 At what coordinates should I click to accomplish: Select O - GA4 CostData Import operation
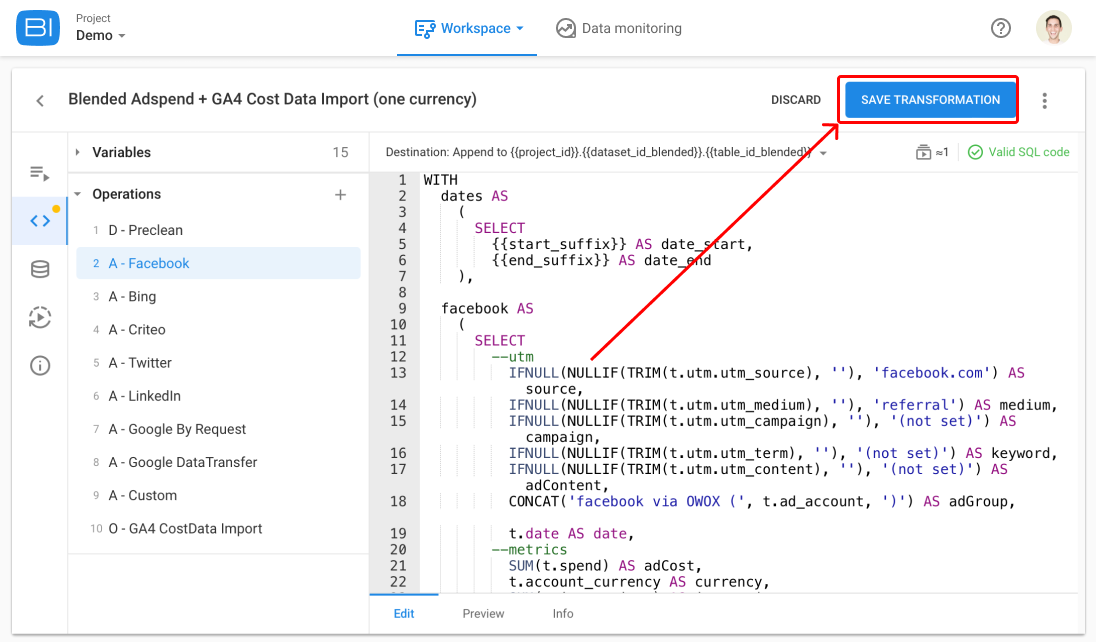pyautogui.click(x=218, y=529)
